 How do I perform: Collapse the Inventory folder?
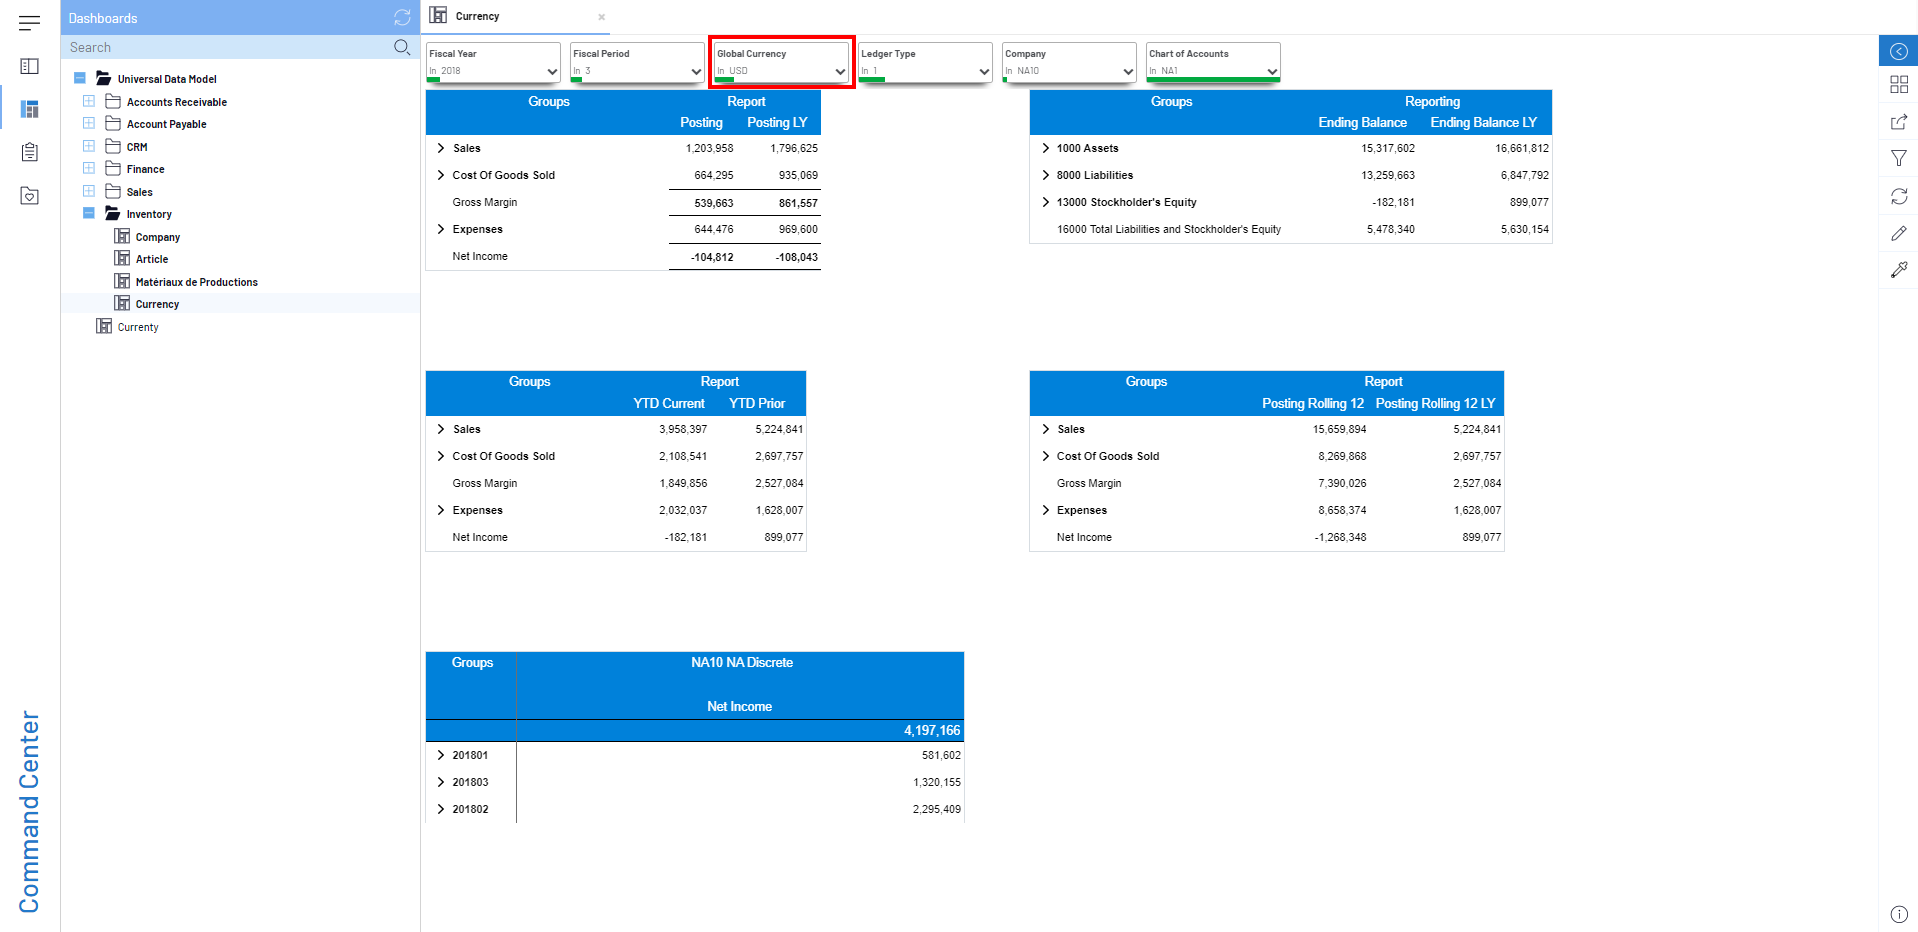coord(89,213)
